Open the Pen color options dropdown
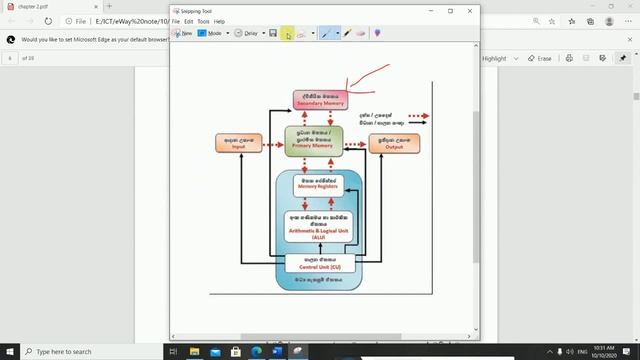 [x=338, y=33]
